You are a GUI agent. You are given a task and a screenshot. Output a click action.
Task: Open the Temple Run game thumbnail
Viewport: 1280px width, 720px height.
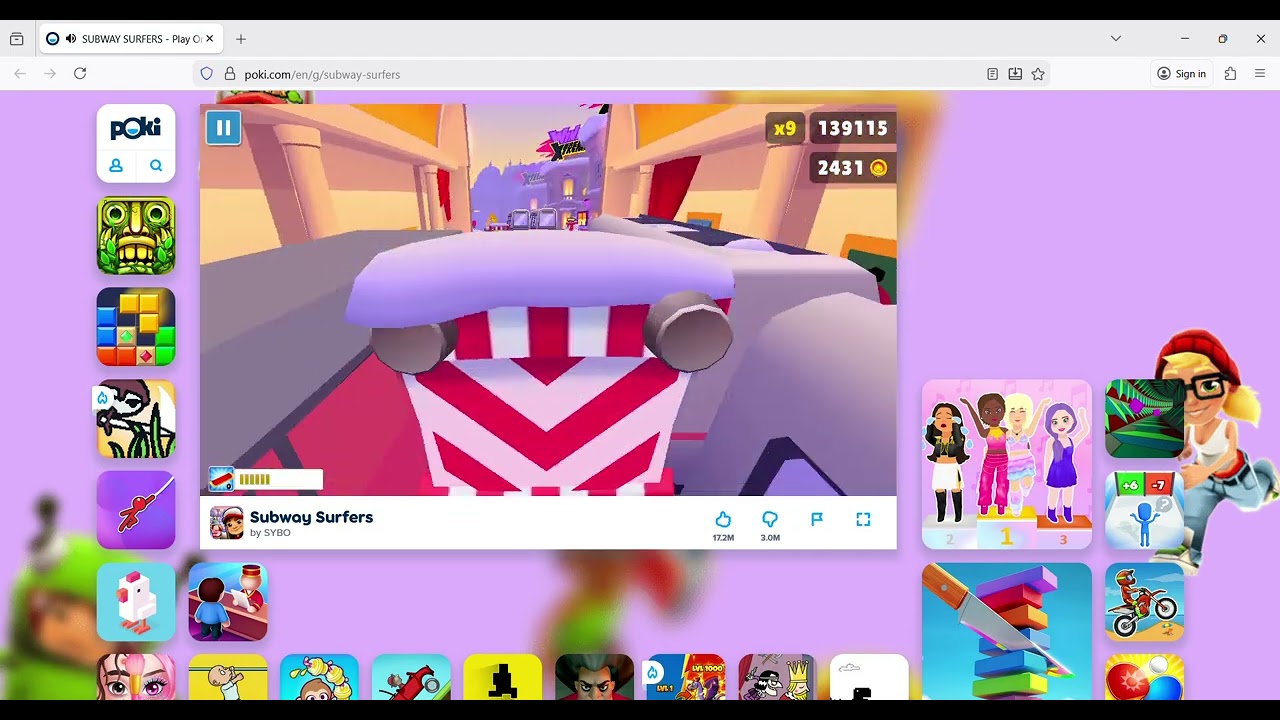point(136,235)
